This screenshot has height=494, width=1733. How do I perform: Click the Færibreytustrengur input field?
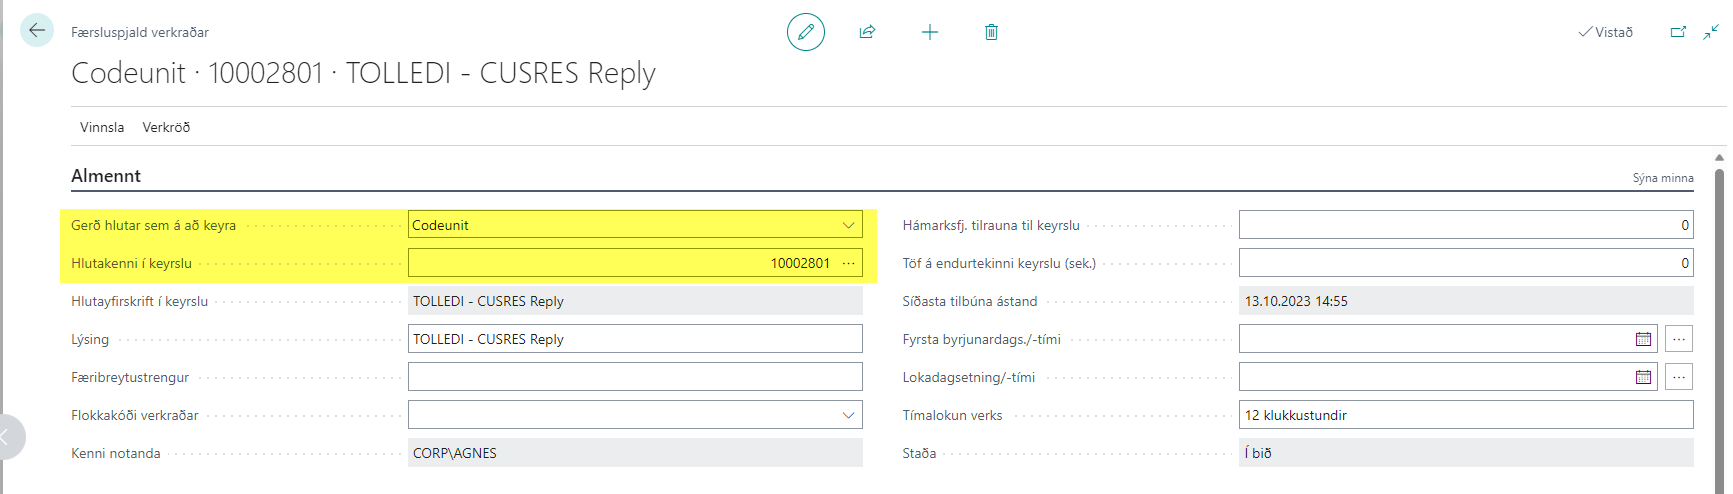(634, 377)
